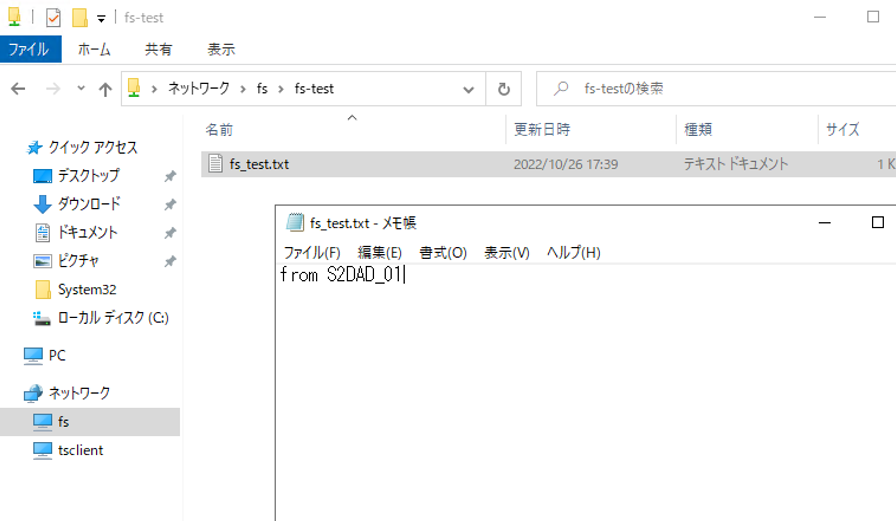The image size is (896, 521).
Task: Sort by the 名前 column header
Action: click(219, 130)
